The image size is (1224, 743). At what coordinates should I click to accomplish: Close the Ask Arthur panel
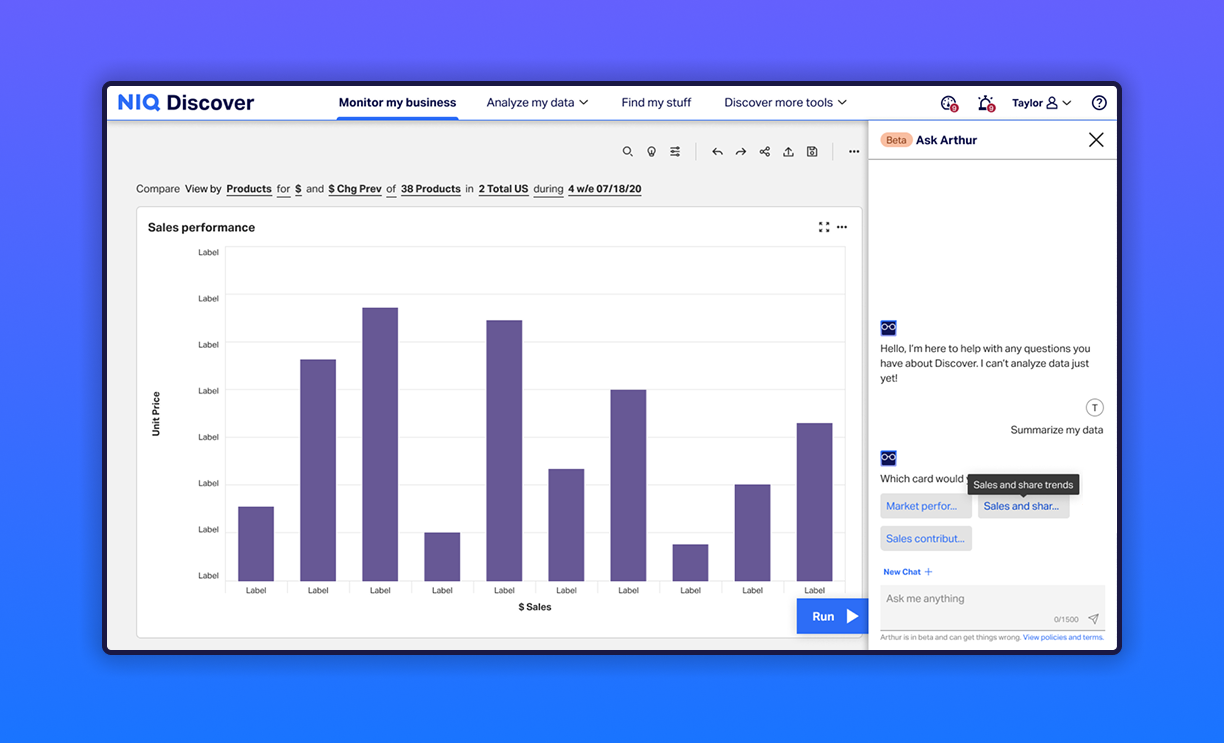[1096, 140]
